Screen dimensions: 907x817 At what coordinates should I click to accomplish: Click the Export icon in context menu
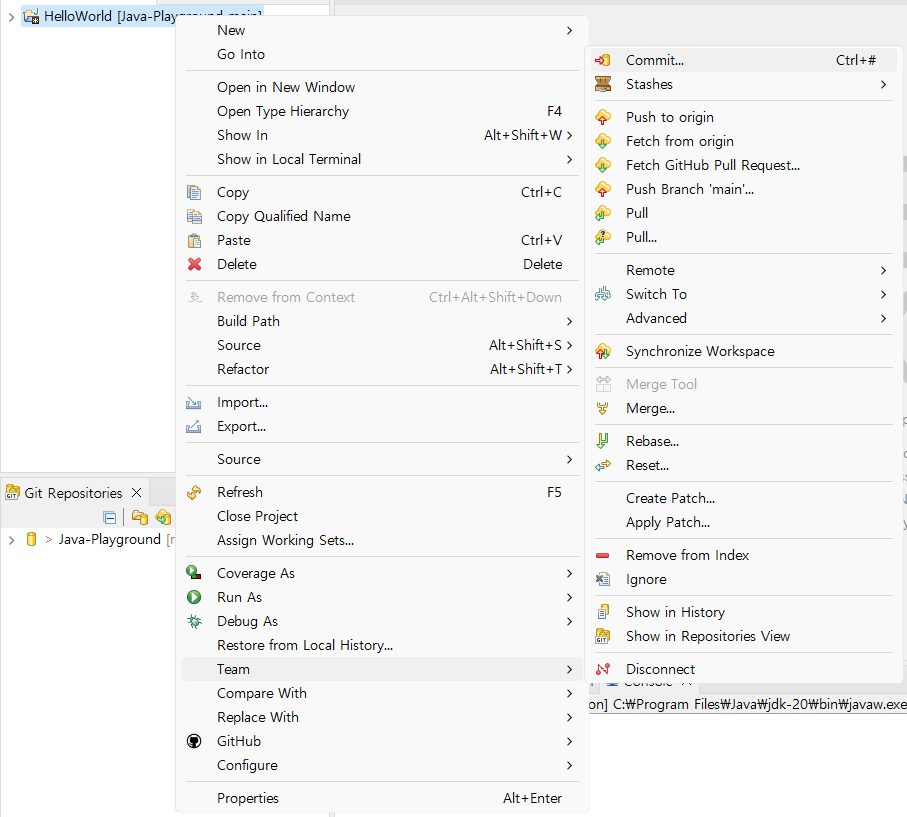point(194,427)
